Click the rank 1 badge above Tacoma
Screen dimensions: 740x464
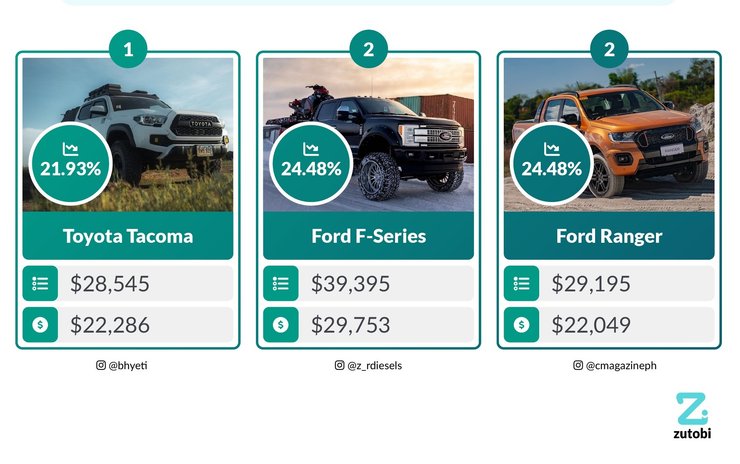coord(128,47)
